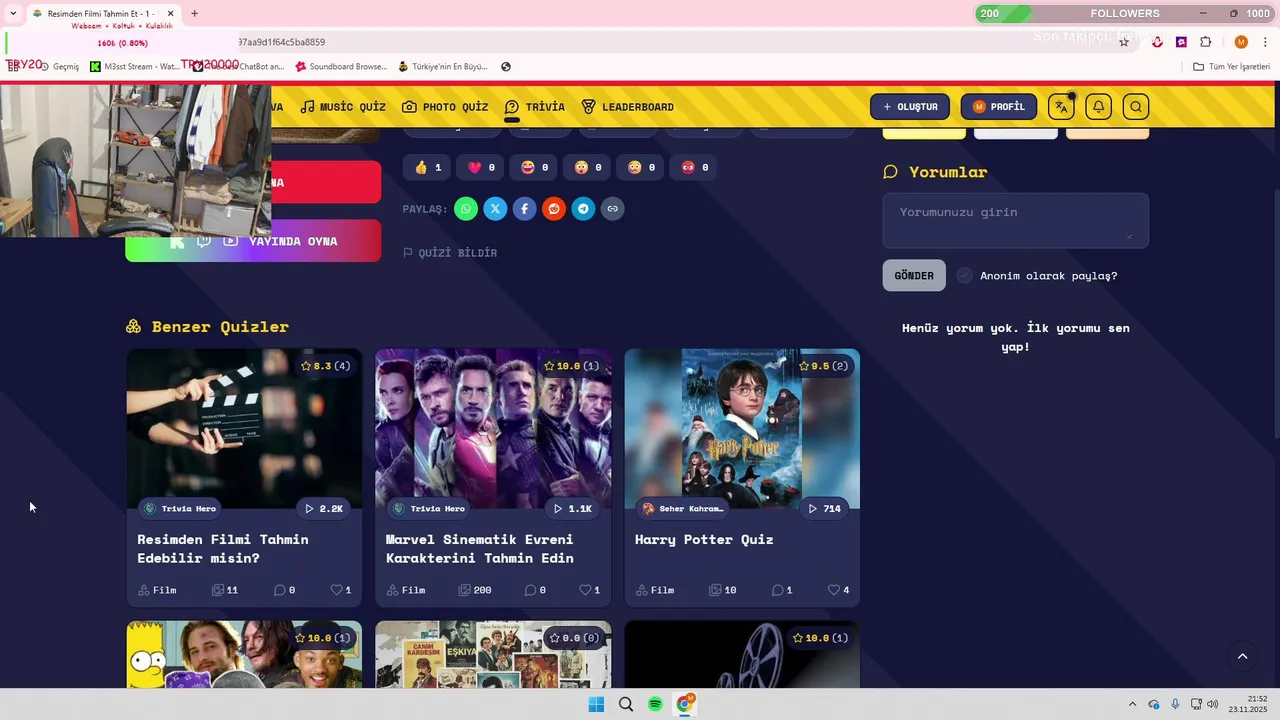Share the quiz on X
Viewport: 1280px width, 720px height.
(x=495, y=209)
